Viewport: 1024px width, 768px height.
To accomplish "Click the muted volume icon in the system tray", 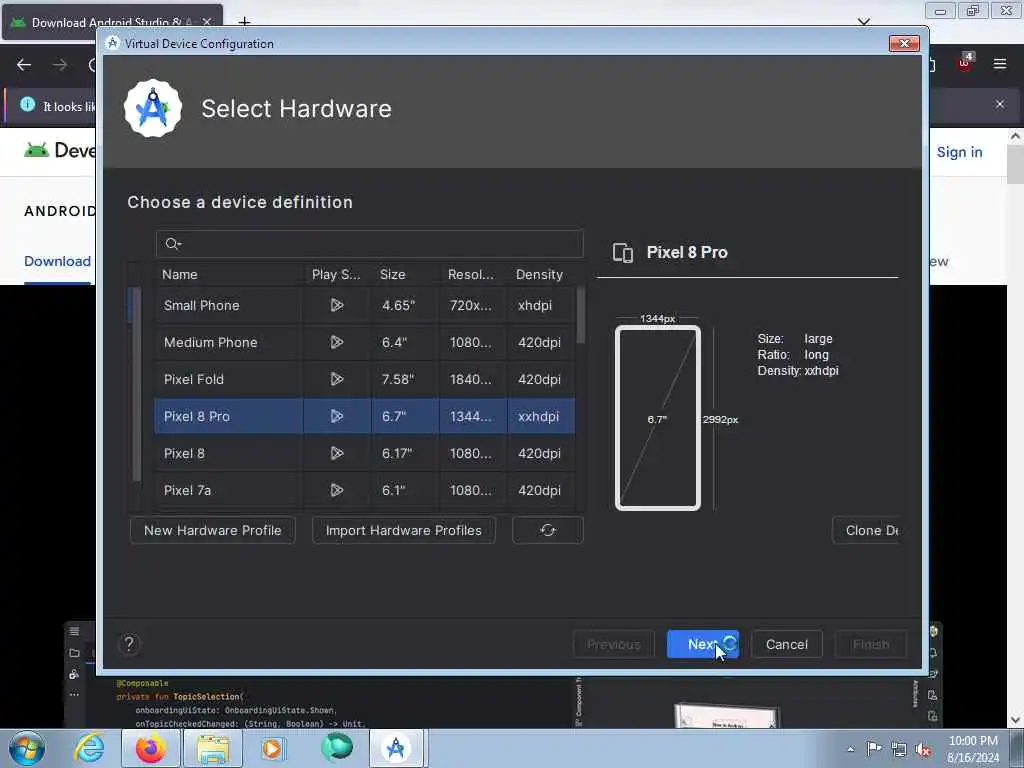I will coord(923,749).
